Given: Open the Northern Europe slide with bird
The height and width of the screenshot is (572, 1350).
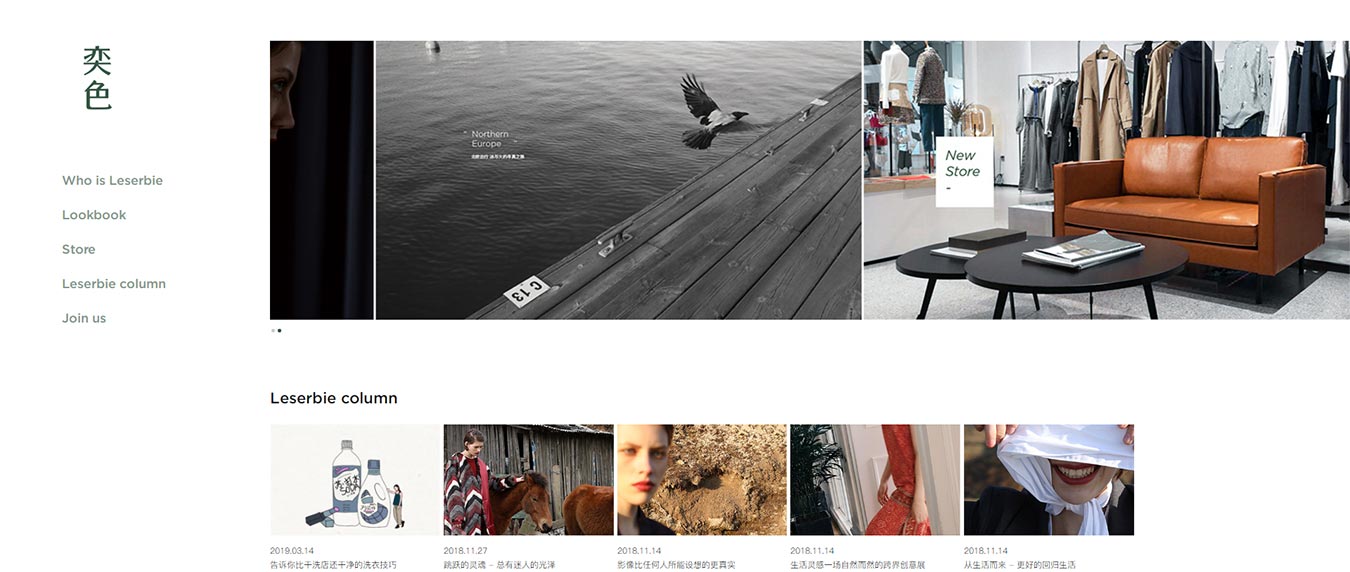Looking at the screenshot, I should tap(618, 180).
